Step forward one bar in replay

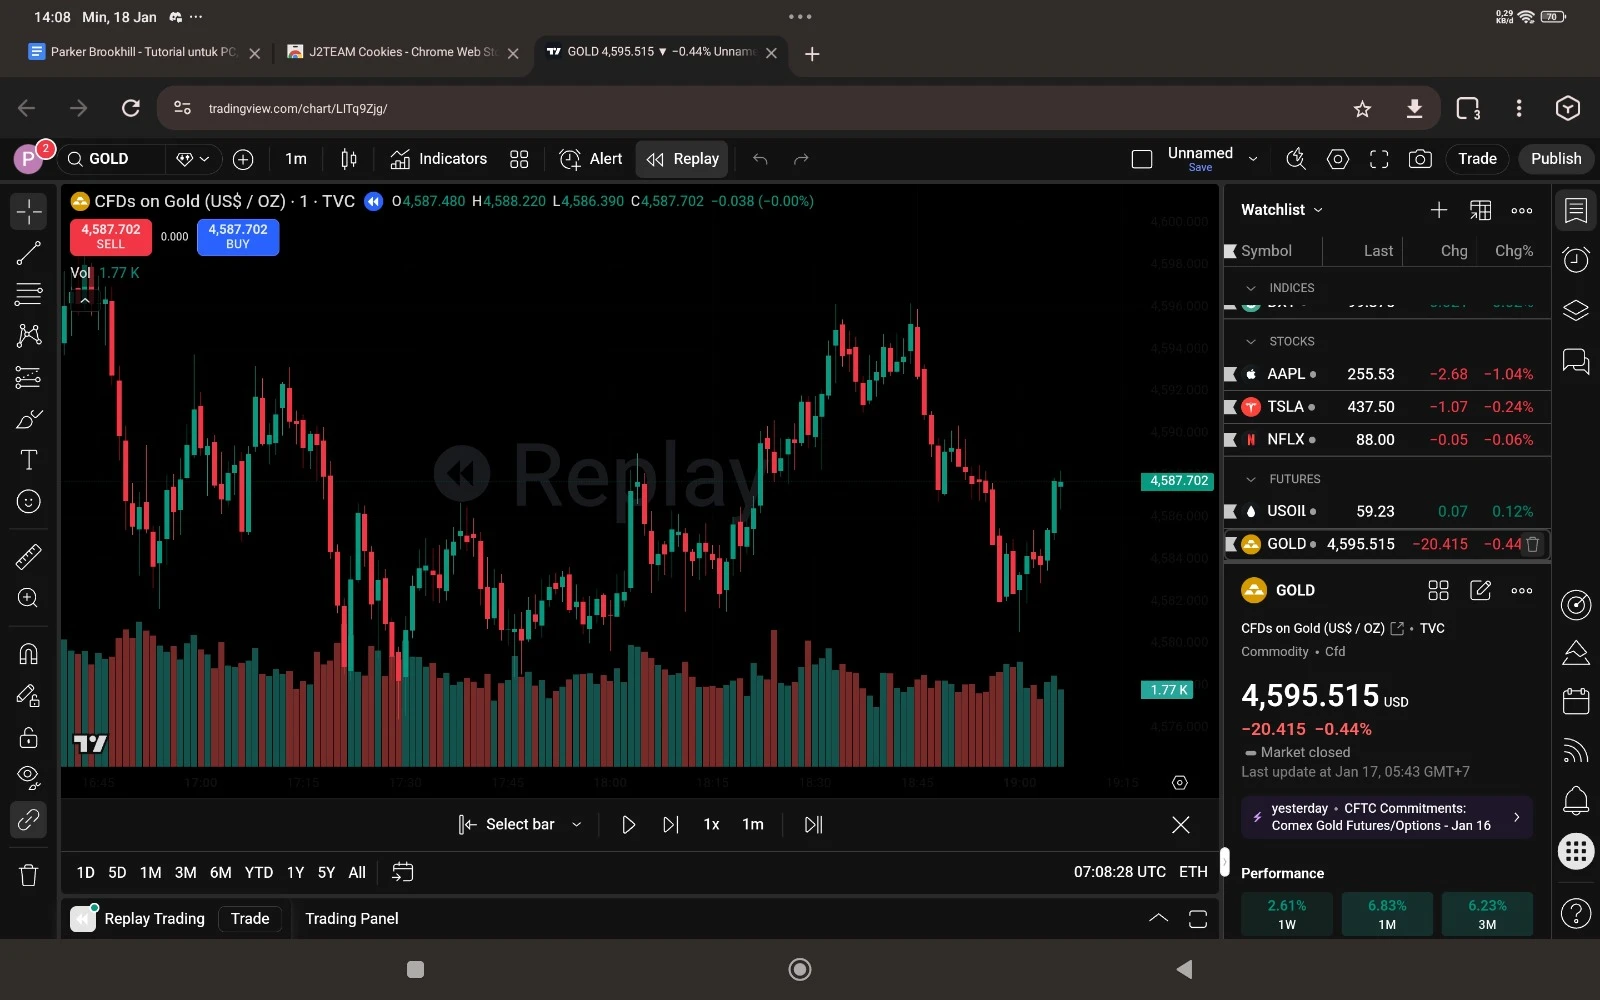tap(671, 825)
